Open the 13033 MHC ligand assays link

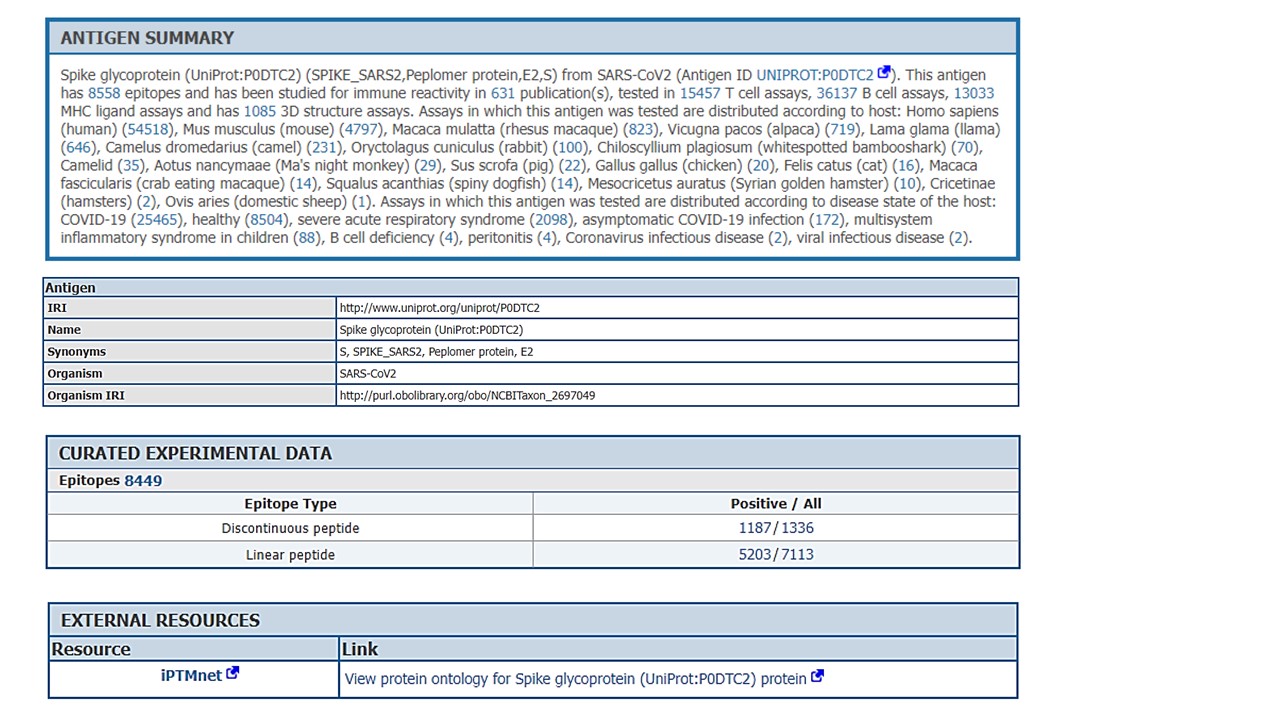tap(973, 93)
